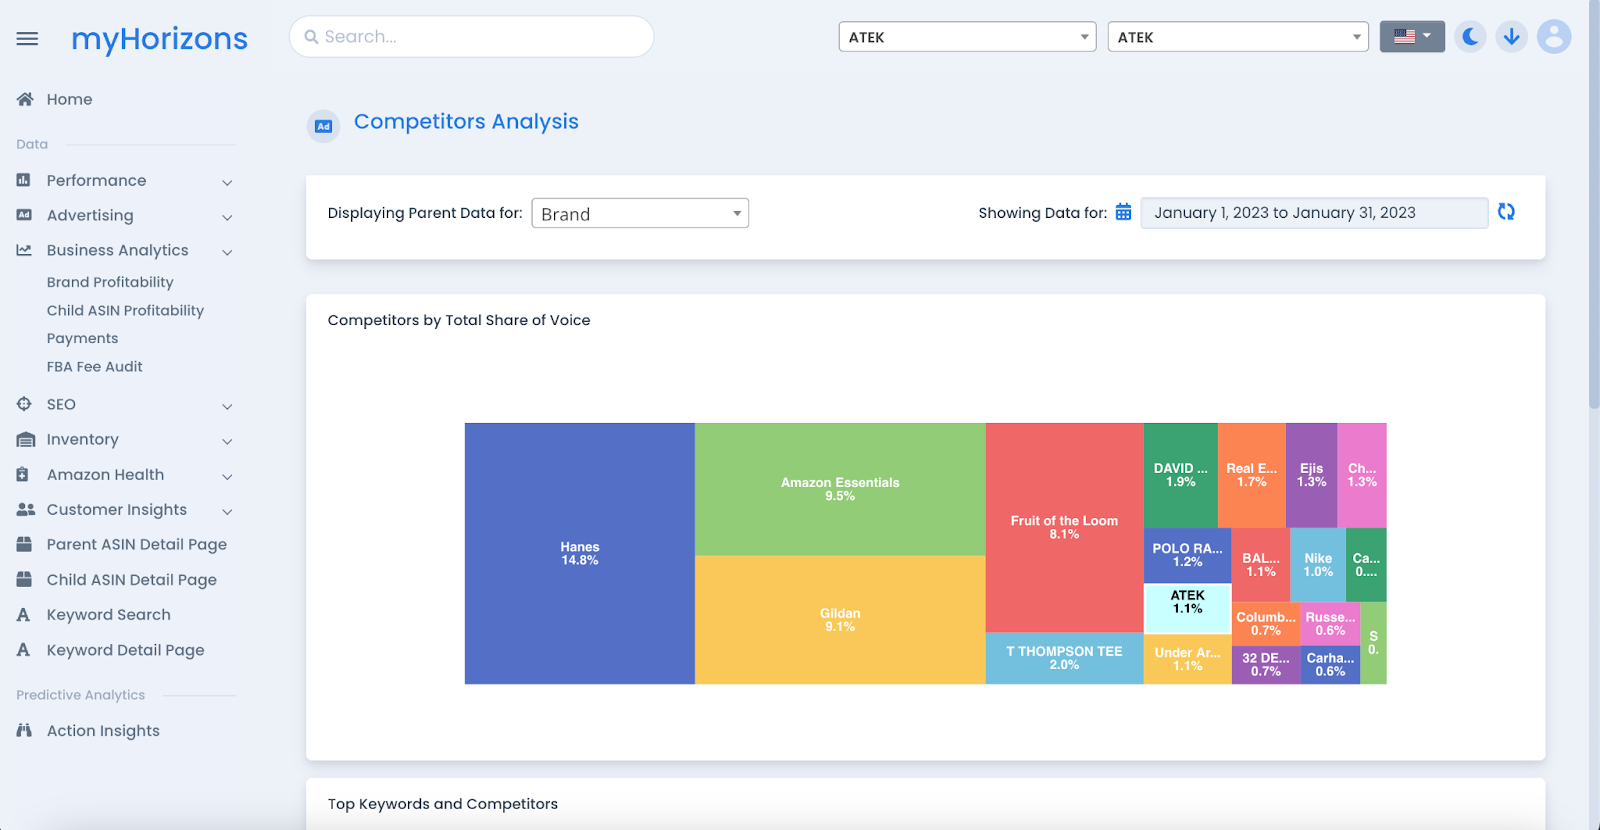The width and height of the screenshot is (1600, 830).
Task: Open the Brand parent data dropdown
Action: tap(640, 213)
